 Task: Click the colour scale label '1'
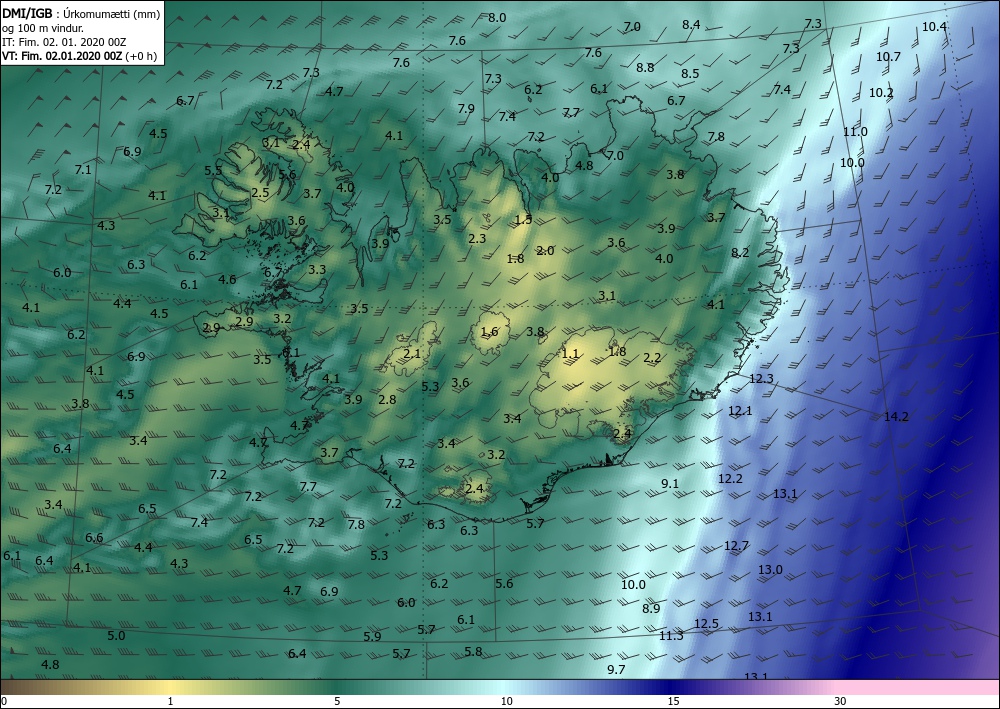pos(170,701)
